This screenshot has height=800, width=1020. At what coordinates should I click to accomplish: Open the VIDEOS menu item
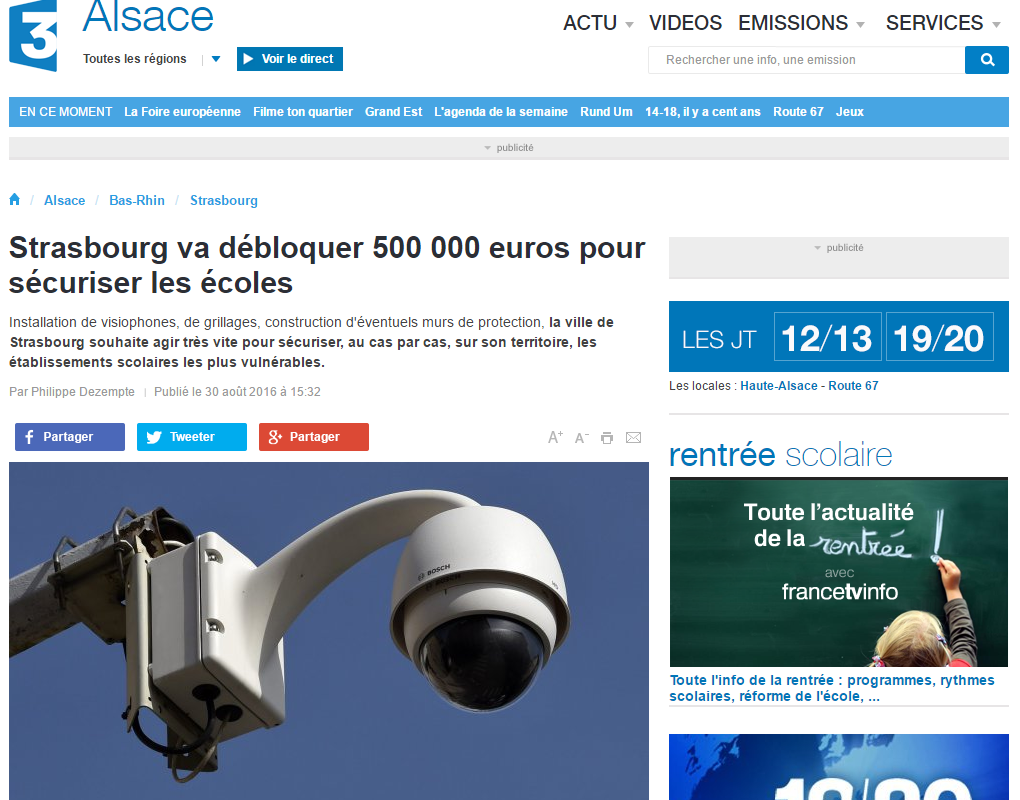pos(685,23)
